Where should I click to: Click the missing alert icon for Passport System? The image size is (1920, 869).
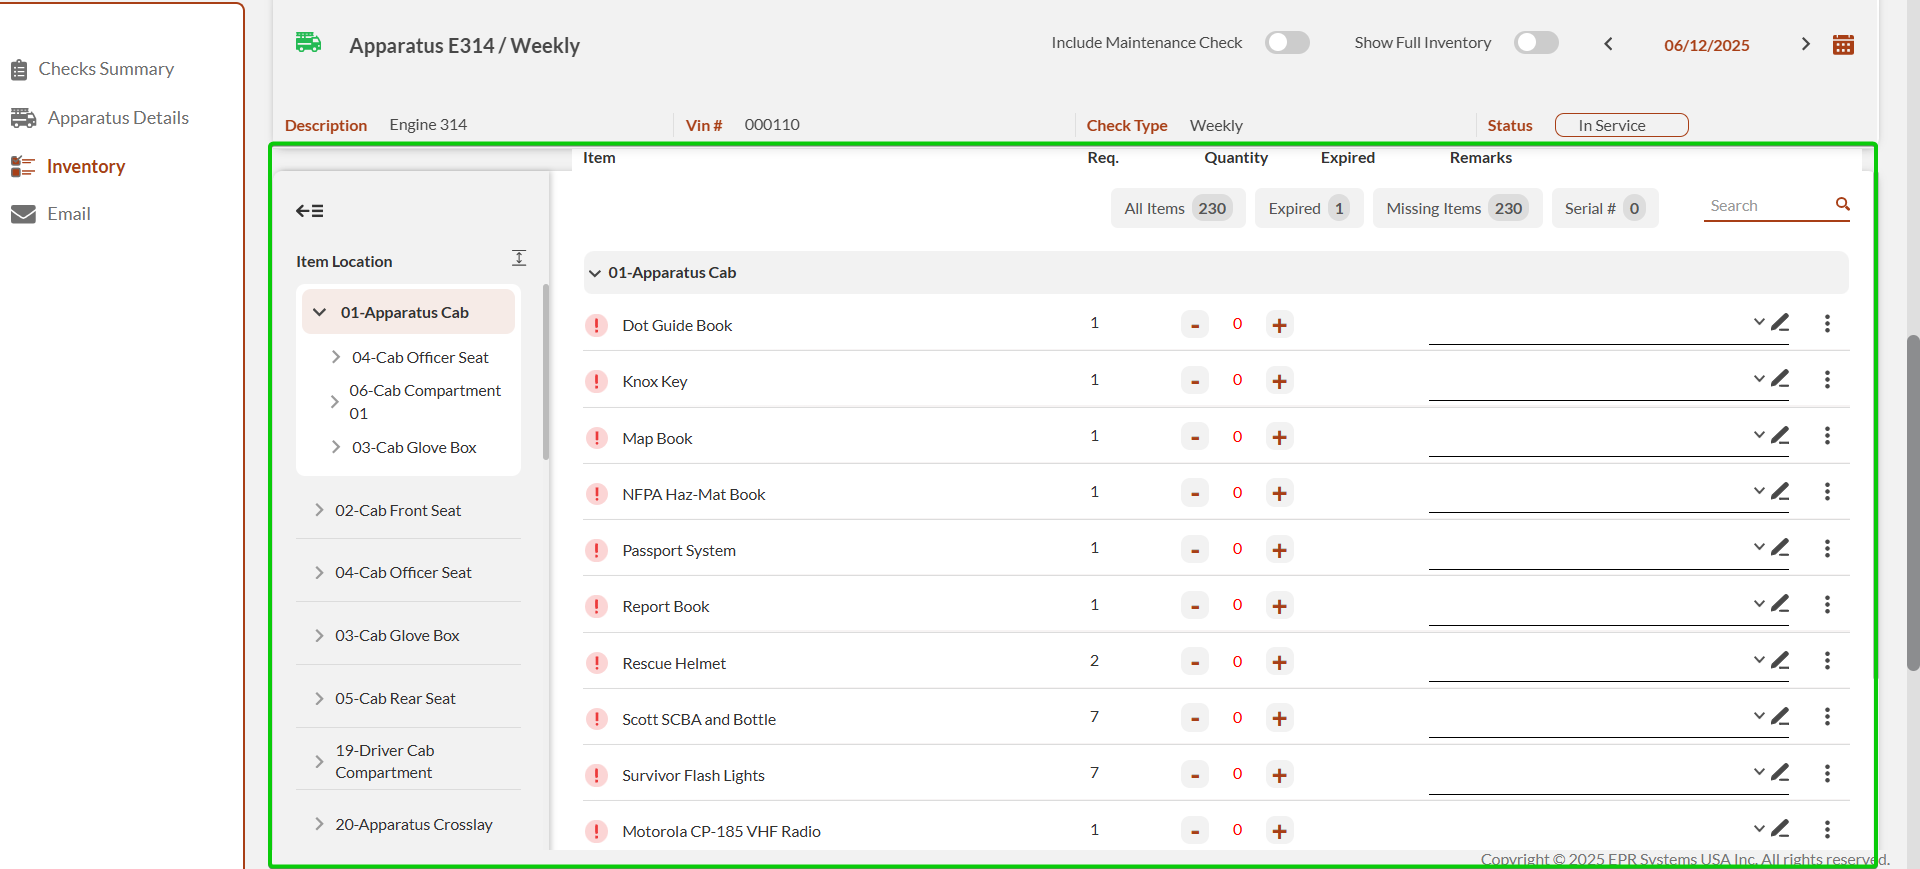click(597, 550)
